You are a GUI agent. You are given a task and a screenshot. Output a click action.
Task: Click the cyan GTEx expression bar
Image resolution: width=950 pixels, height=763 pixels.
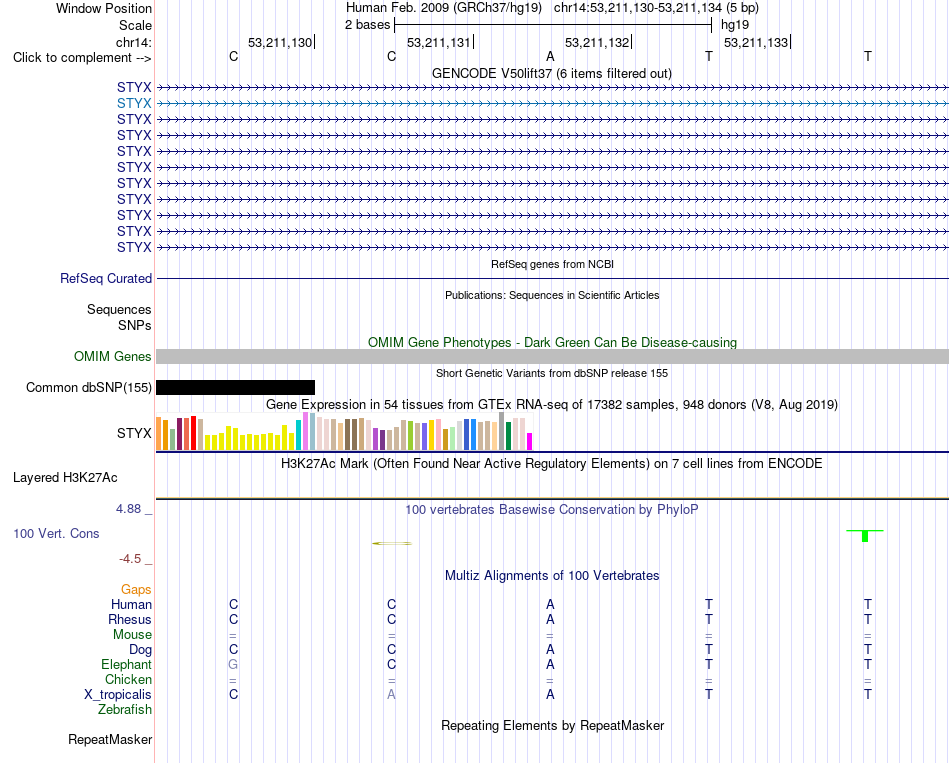298,435
